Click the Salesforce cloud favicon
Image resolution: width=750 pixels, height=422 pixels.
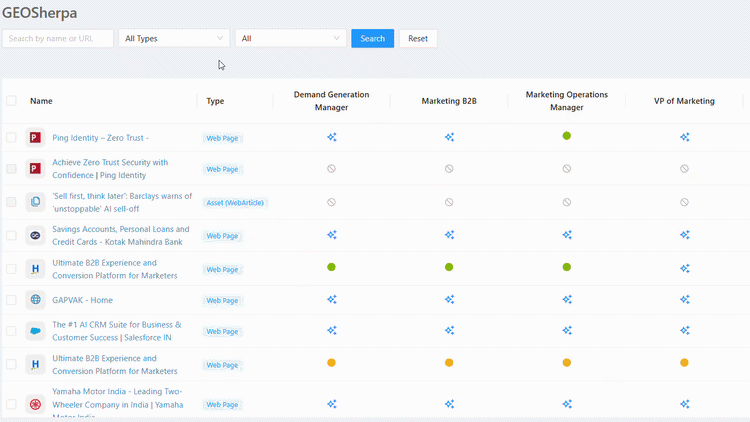coord(35,331)
